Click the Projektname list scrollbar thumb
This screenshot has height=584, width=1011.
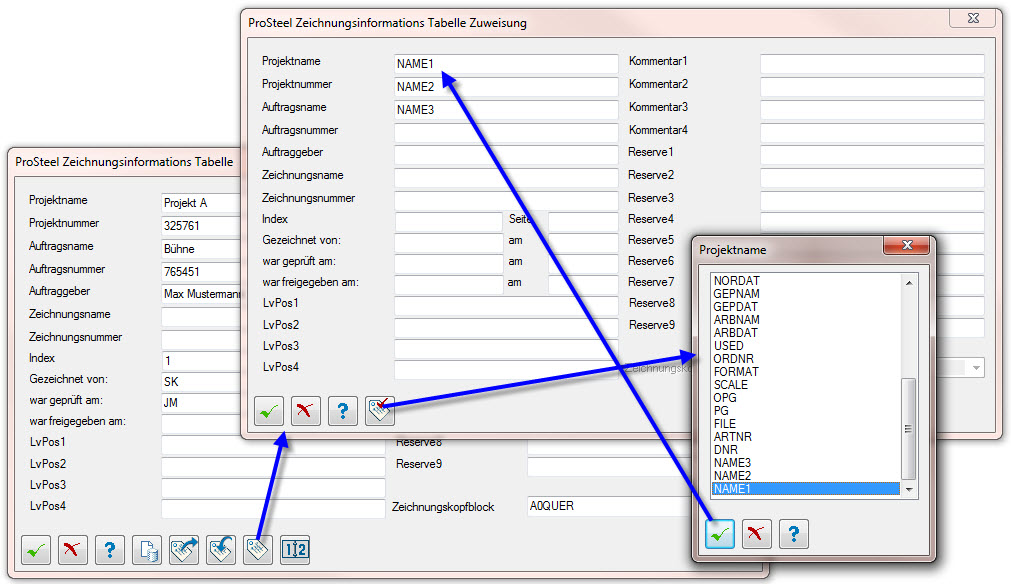908,429
